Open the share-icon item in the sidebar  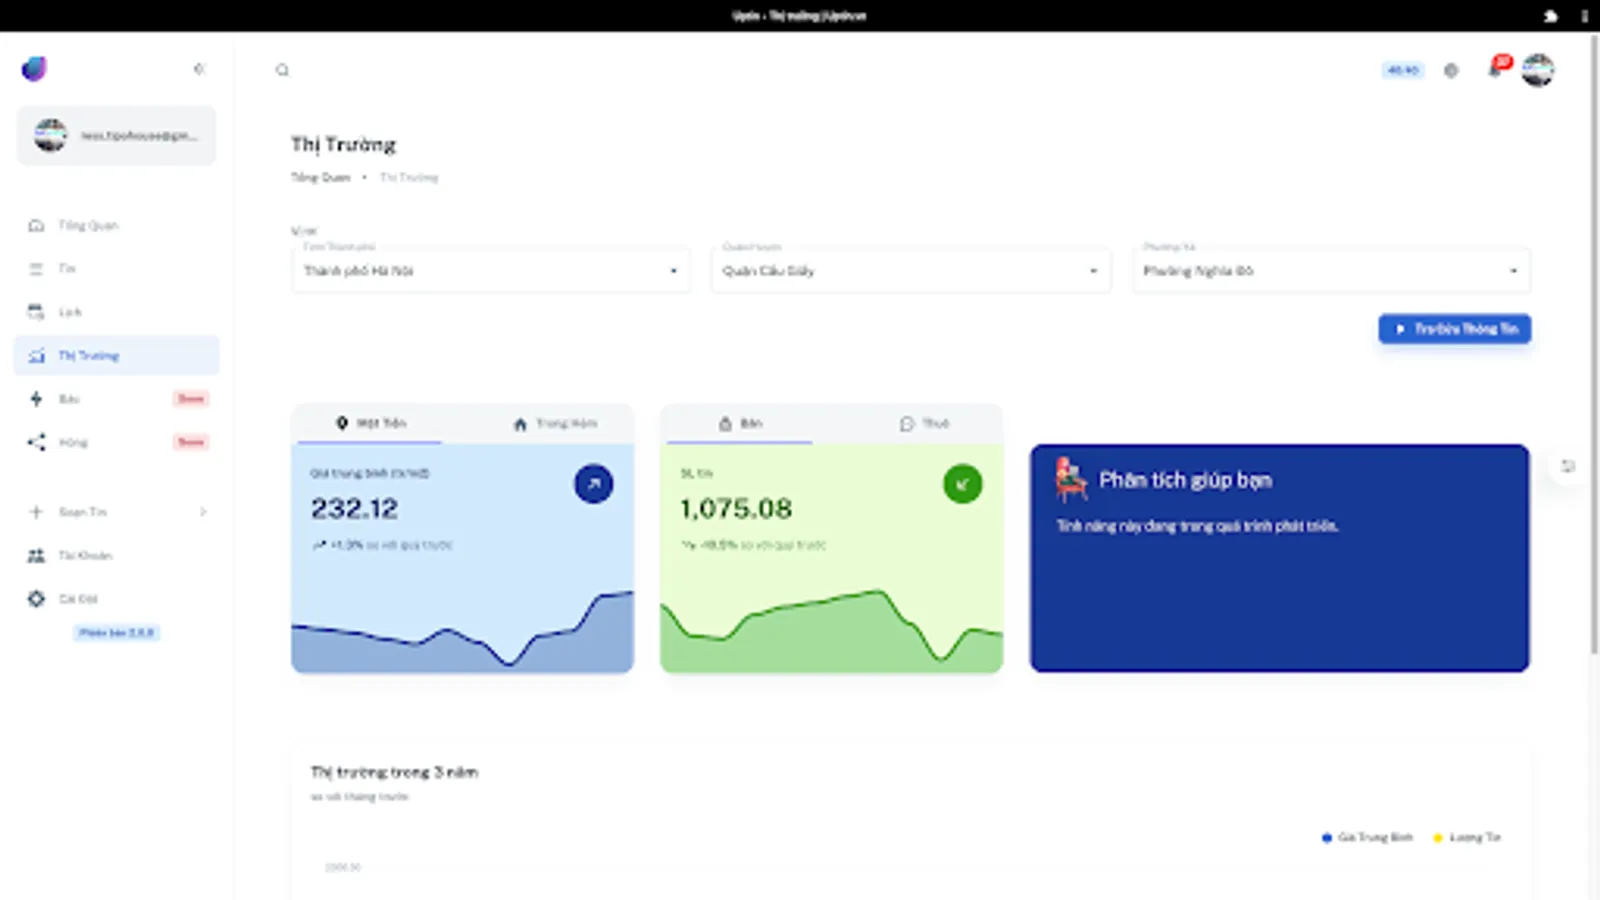coord(117,442)
